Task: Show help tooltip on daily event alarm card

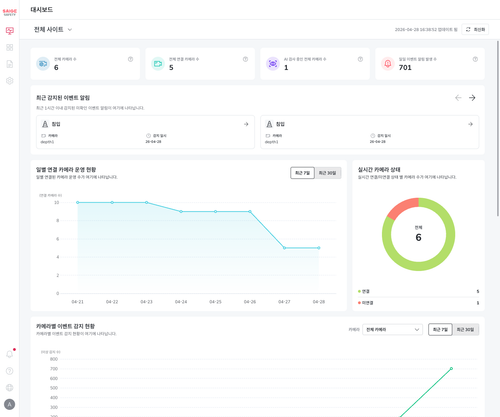Action: click(x=475, y=59)
